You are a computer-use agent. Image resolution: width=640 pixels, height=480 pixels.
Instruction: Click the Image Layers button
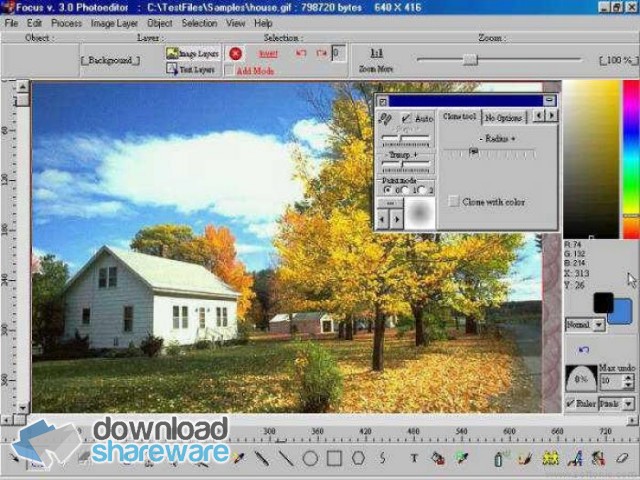coord(193,53)
